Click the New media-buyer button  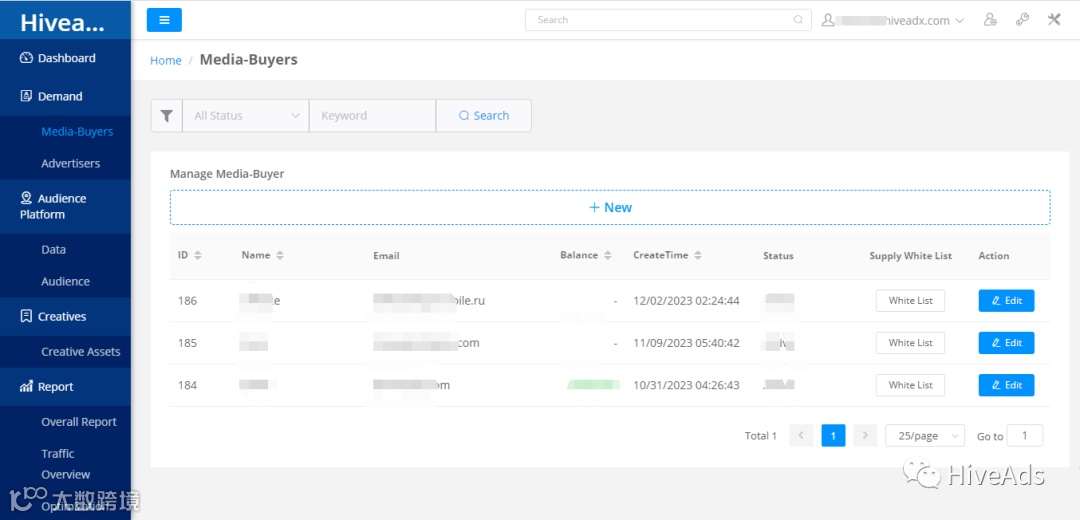coord(610,207)
